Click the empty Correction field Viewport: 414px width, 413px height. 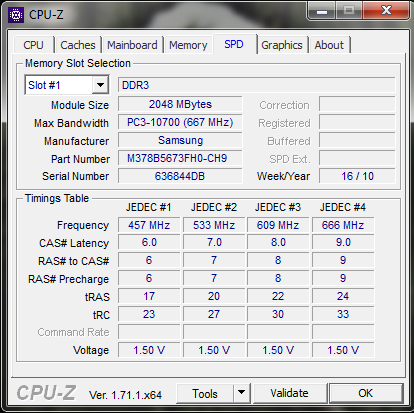point(357,104)
